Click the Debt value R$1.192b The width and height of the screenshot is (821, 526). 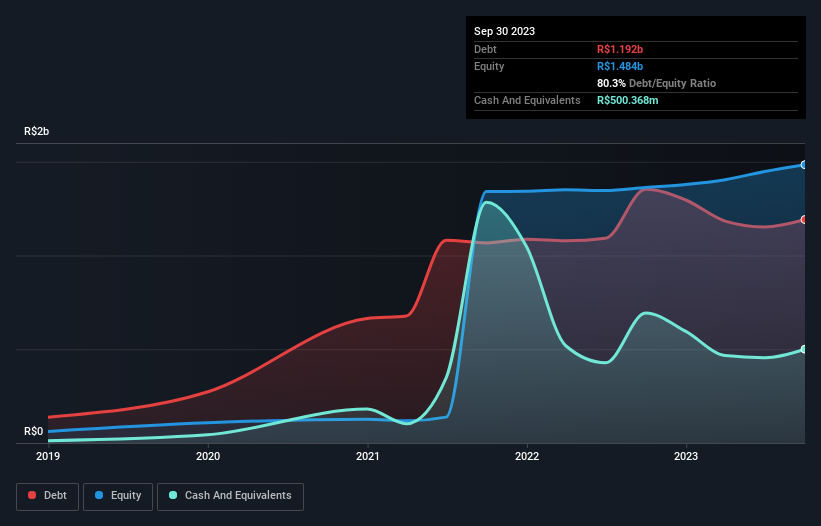click(x=620, y=49)
